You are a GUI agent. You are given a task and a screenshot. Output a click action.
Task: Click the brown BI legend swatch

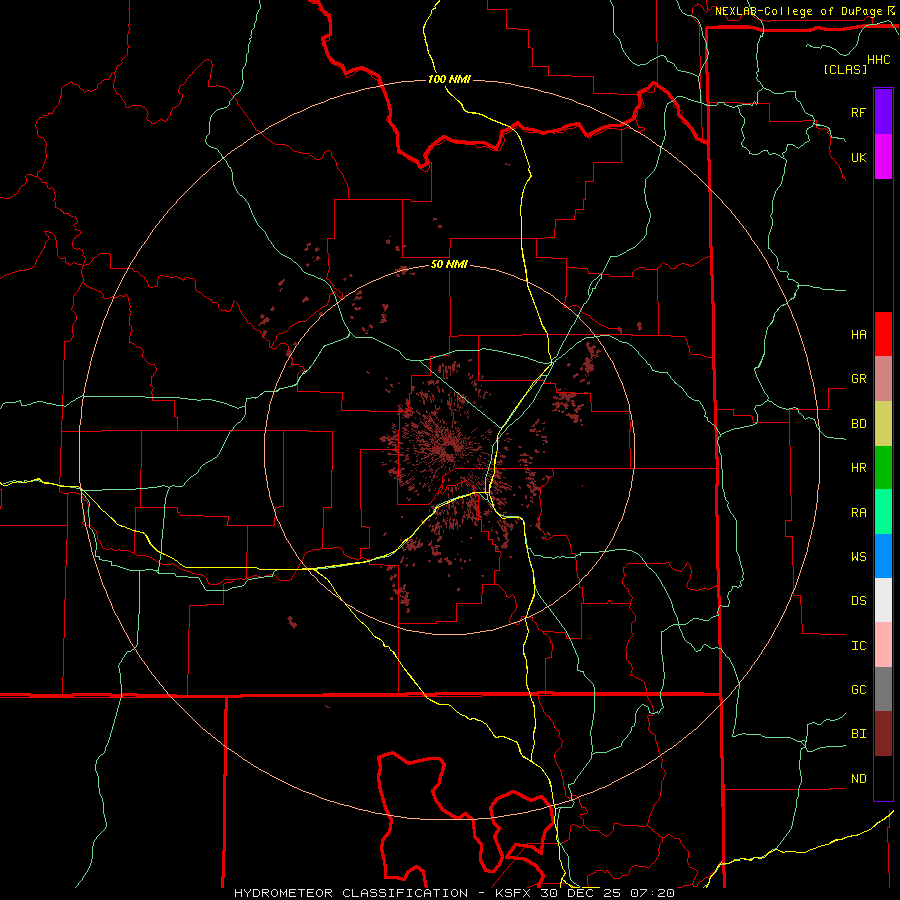(883, 734)
